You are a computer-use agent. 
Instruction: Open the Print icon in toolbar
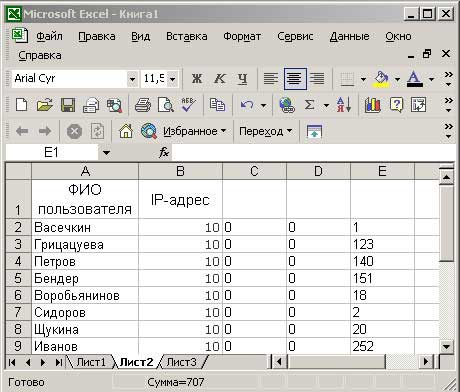[142, 105]
